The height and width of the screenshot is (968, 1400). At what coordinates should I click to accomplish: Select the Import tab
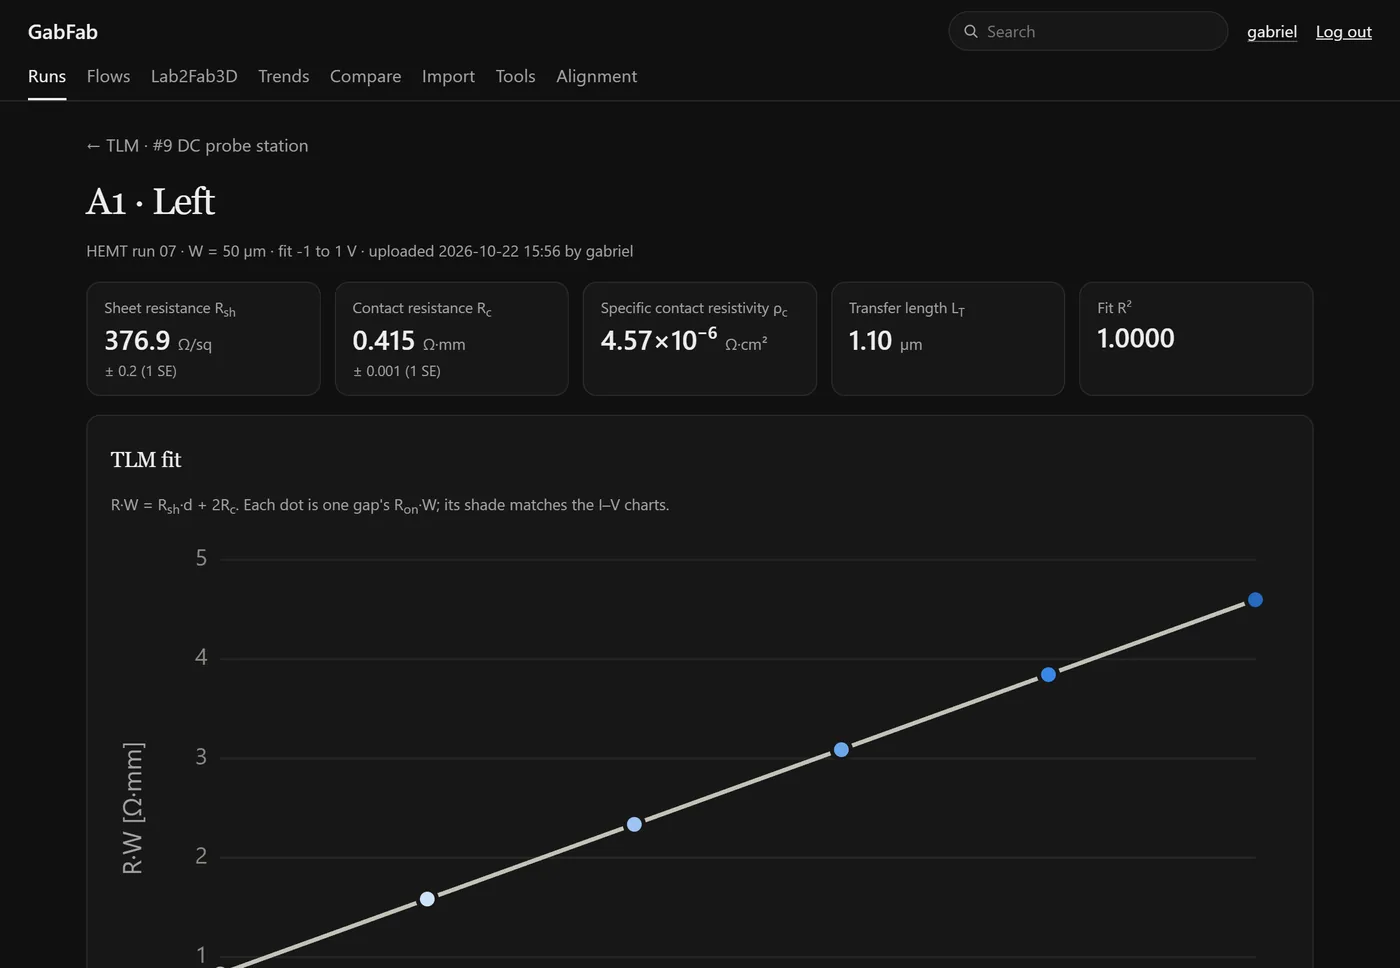(448, 76)
